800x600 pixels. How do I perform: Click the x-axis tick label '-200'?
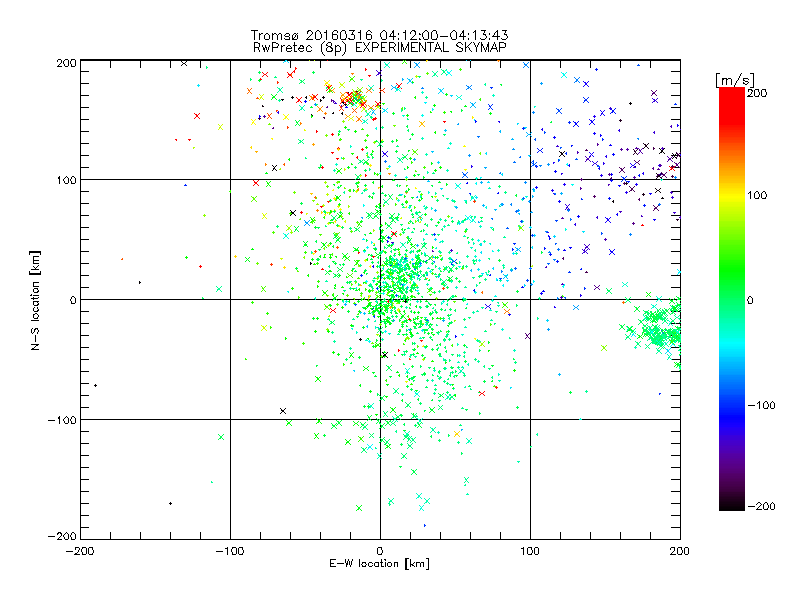click(80, 551)
